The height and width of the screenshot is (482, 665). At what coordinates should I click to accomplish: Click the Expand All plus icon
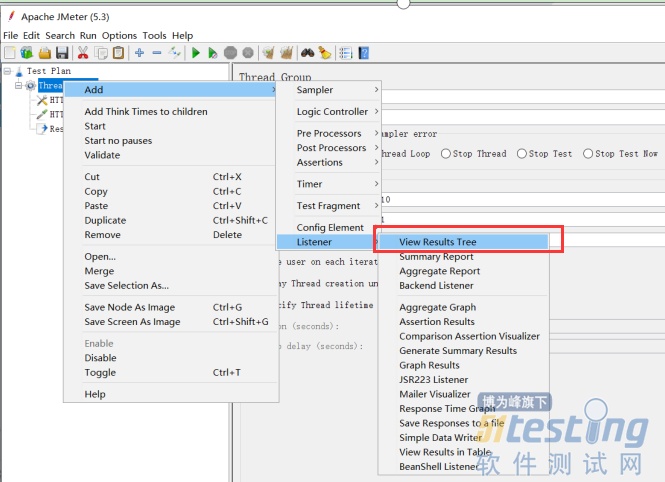point(139,53)
